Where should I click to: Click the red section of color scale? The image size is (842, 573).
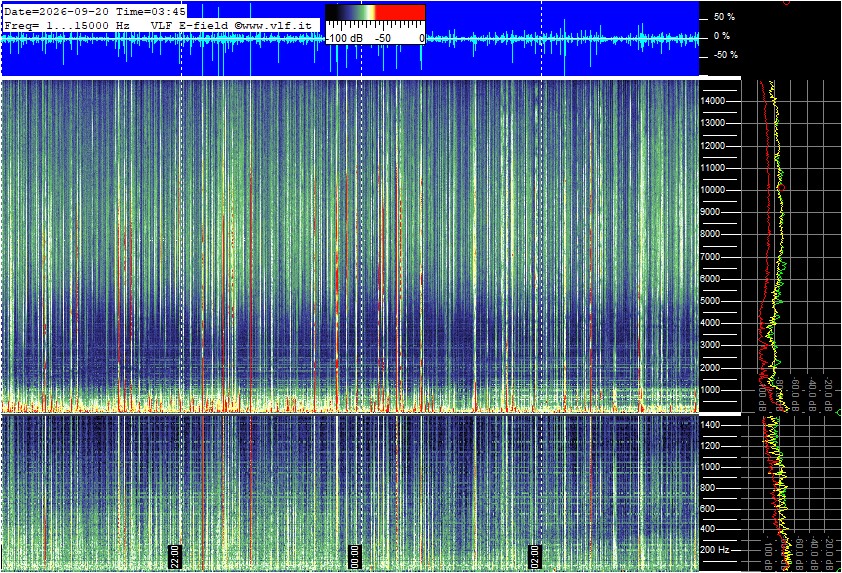click(400, 13)
